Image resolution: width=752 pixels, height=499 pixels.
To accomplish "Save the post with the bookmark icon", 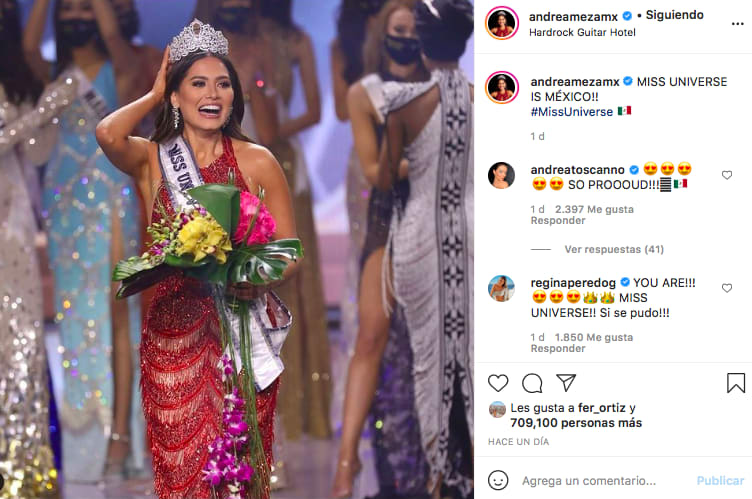I will coord(736,383).
